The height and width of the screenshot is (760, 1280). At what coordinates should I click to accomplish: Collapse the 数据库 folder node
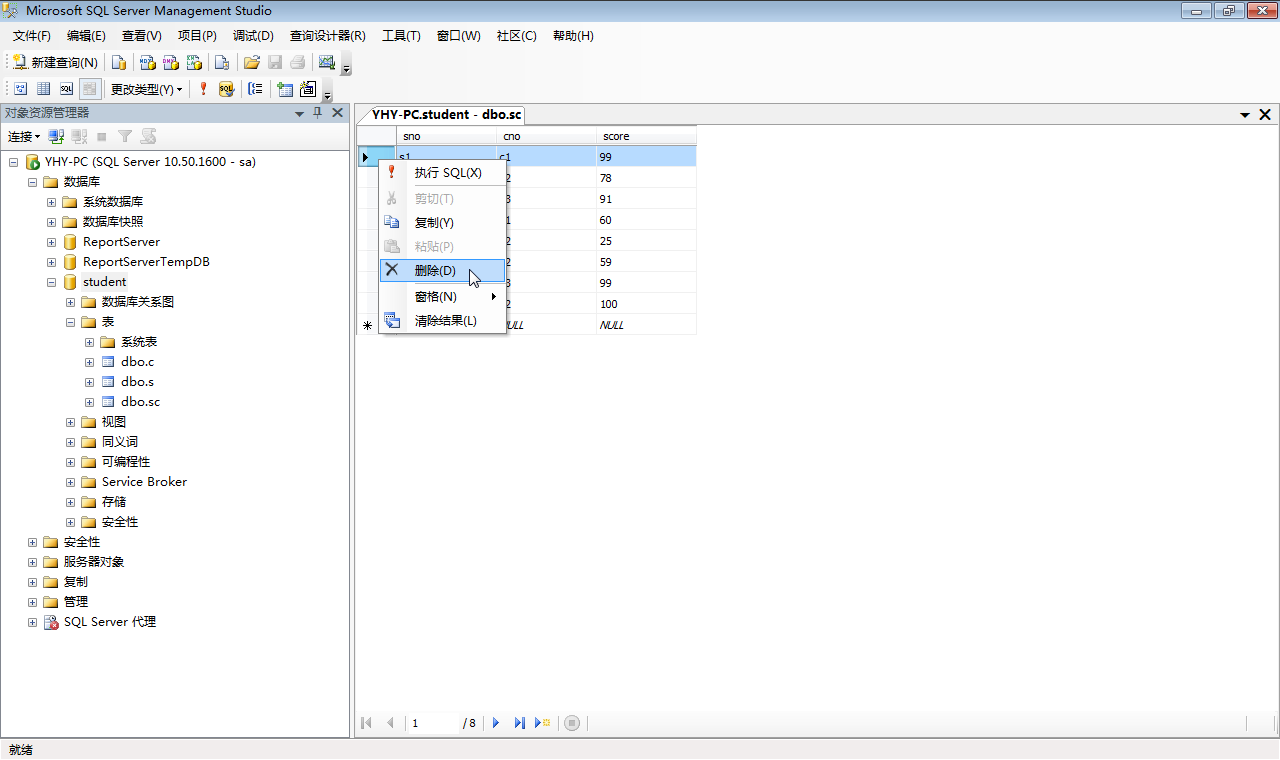coord(33,182)
